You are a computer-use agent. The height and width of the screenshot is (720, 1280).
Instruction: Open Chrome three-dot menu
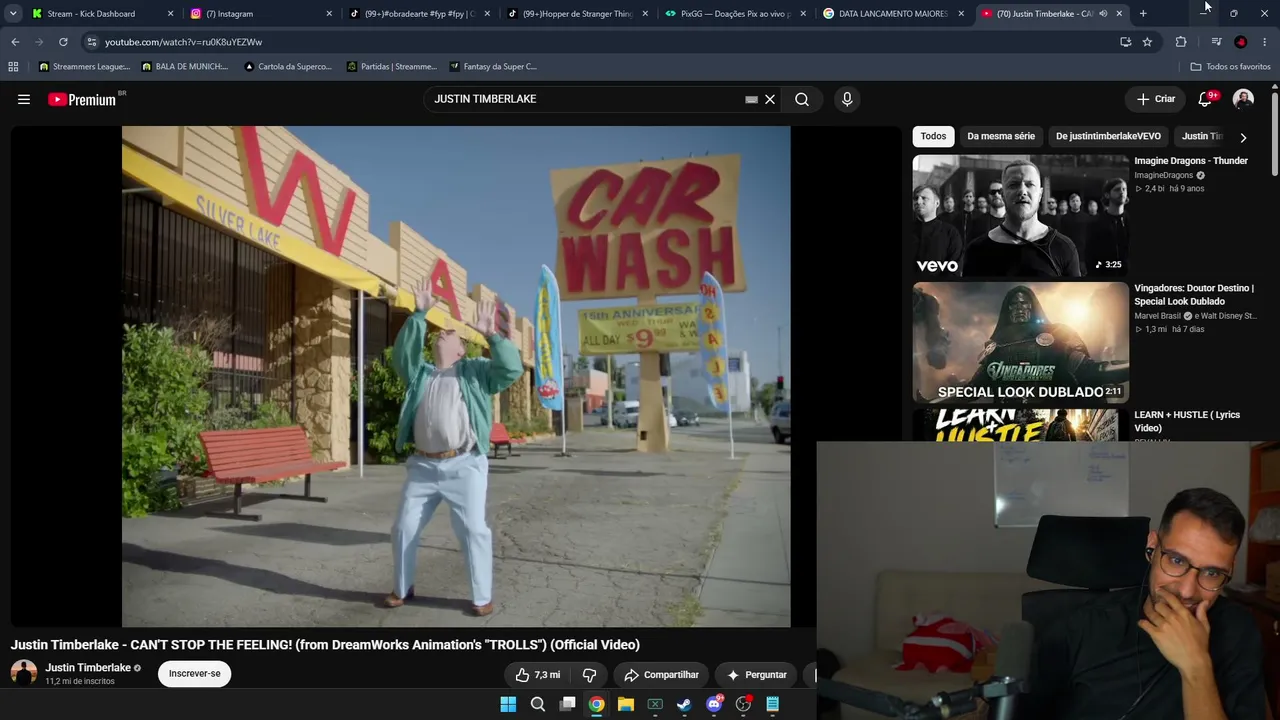1265,42
